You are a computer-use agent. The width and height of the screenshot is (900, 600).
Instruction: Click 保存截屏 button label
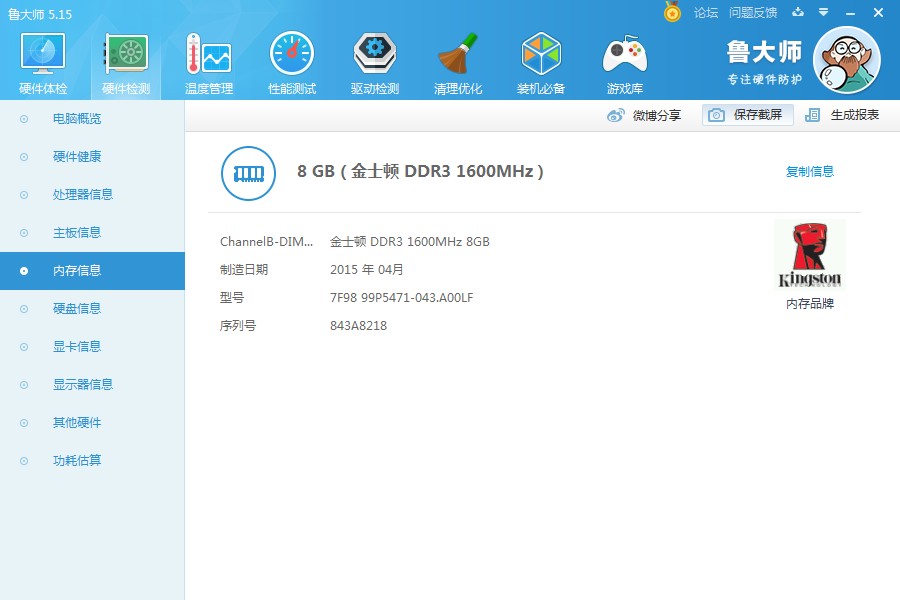pos(758,115)
